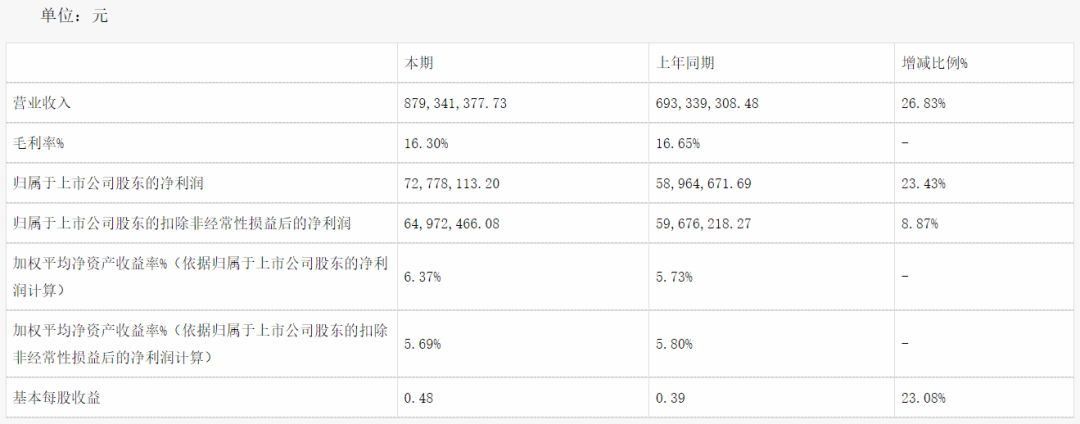Screen dimensions: 1080x424
Task: Click the 单位：元 unit label
Action: [x=74, y=16]
